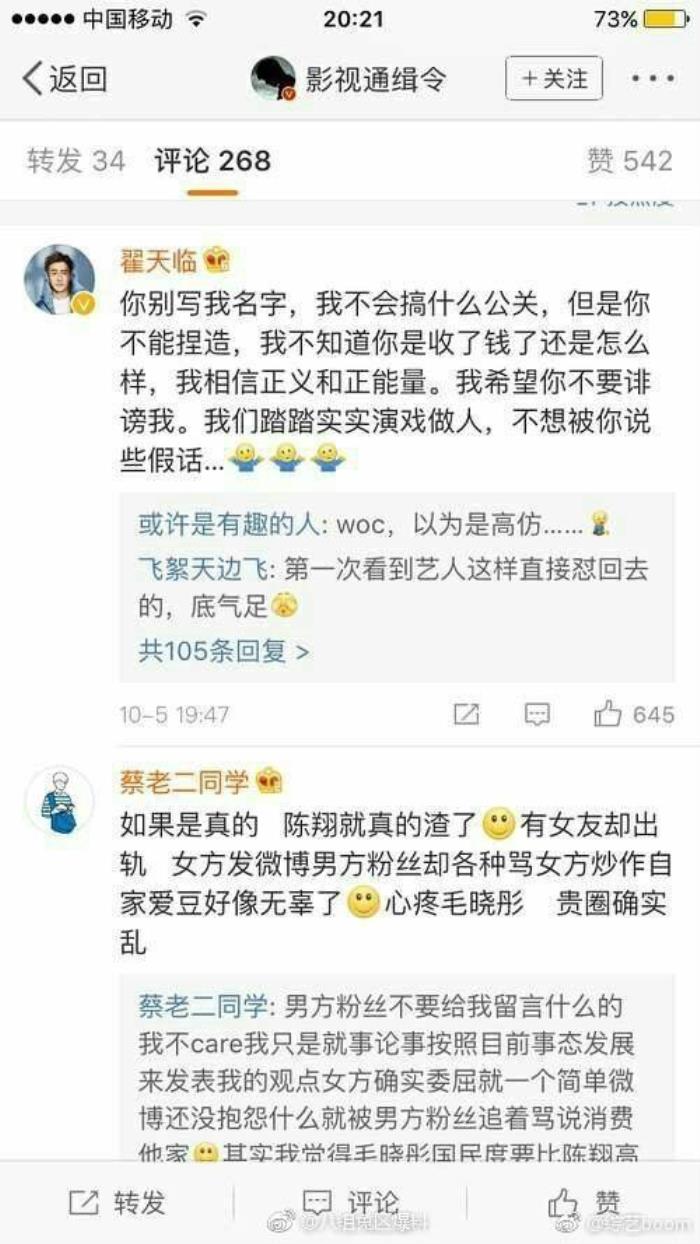Tap the 蔡老二同学 username link
The width and height of the screenshot is (700, 1244).
[185, 781]
